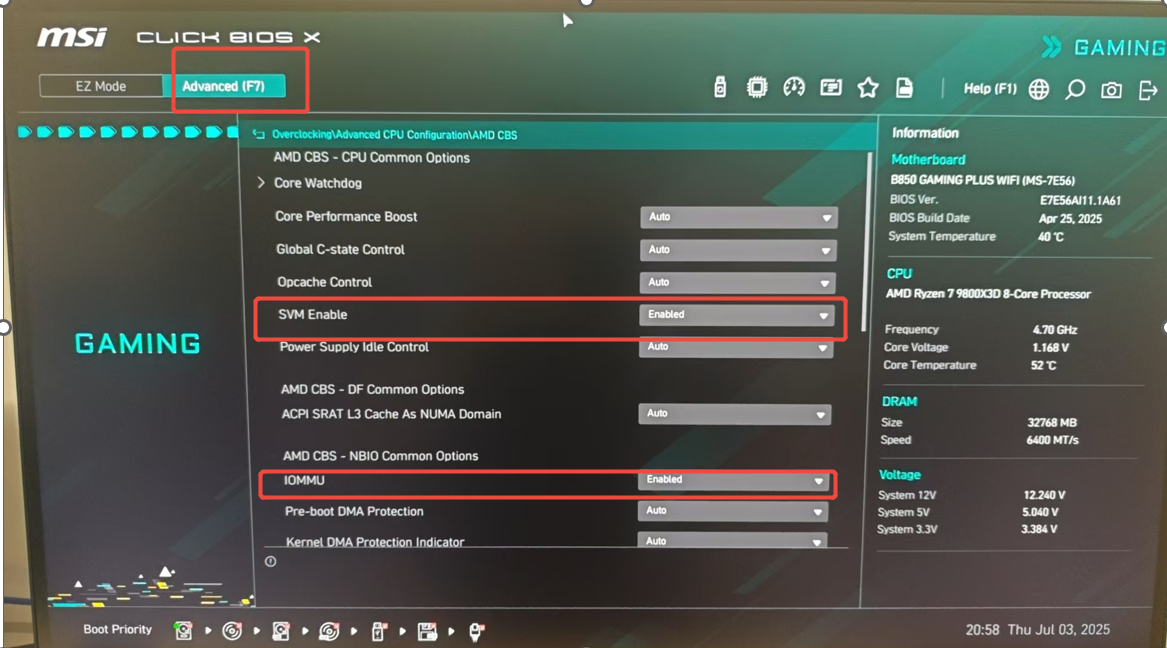Open search with the magnifier icon
1167x648 pixels.
point(1075,90)
